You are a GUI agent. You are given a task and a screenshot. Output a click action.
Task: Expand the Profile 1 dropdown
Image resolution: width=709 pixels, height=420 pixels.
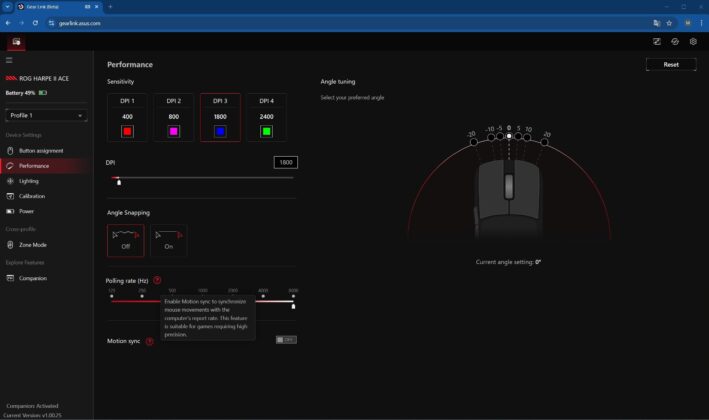pyautogui.click(x=46, y=115)
